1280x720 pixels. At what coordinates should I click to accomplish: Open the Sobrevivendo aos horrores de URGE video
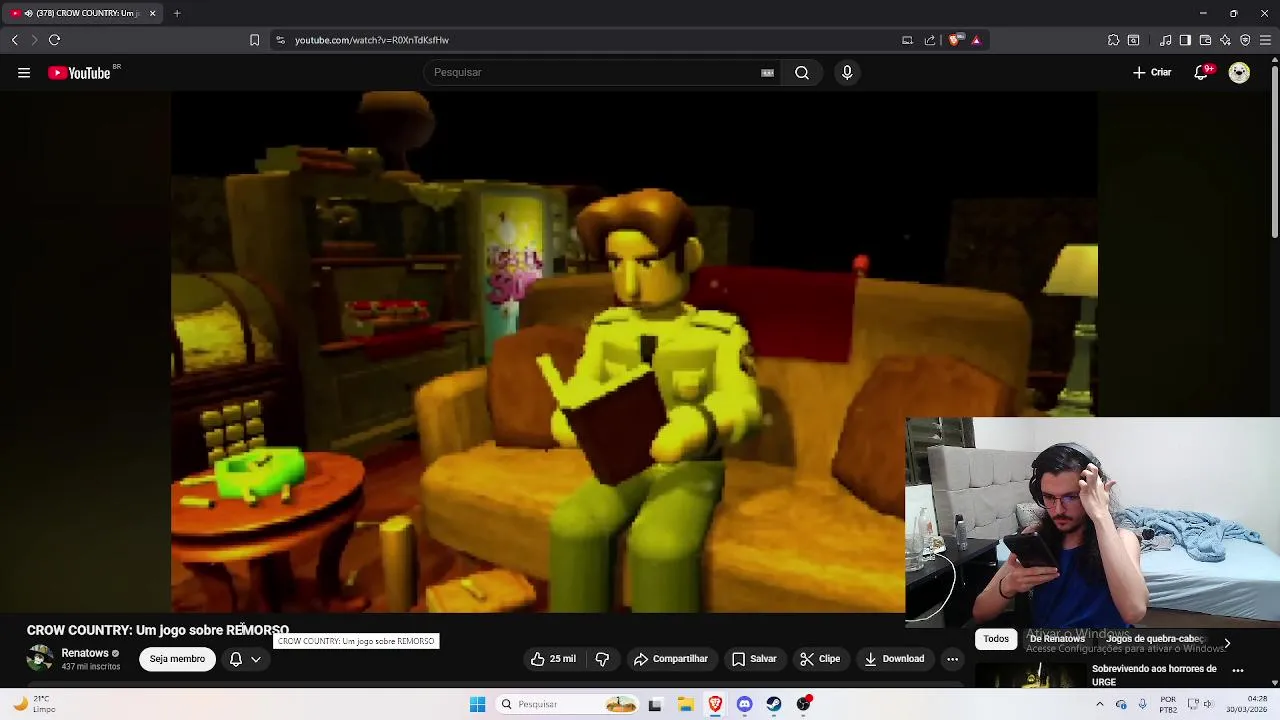(x=1154, y=675)
